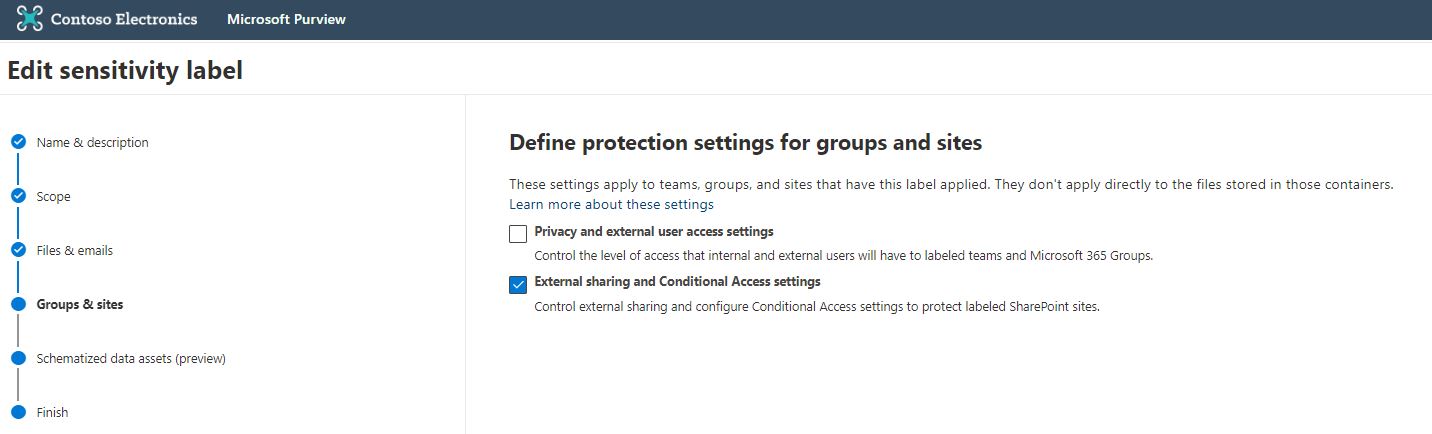Select the Groups & sites step label
Viewport: 1432px width, 434px height.
pos(80,305)
